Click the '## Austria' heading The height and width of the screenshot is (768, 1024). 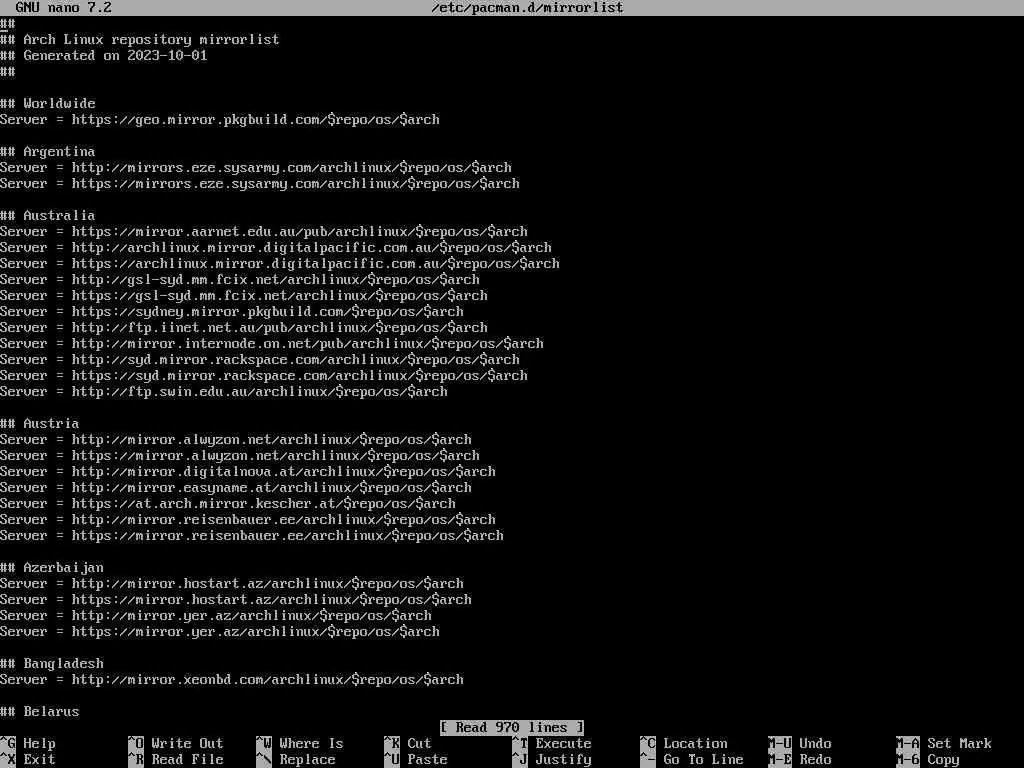(40, 423)
